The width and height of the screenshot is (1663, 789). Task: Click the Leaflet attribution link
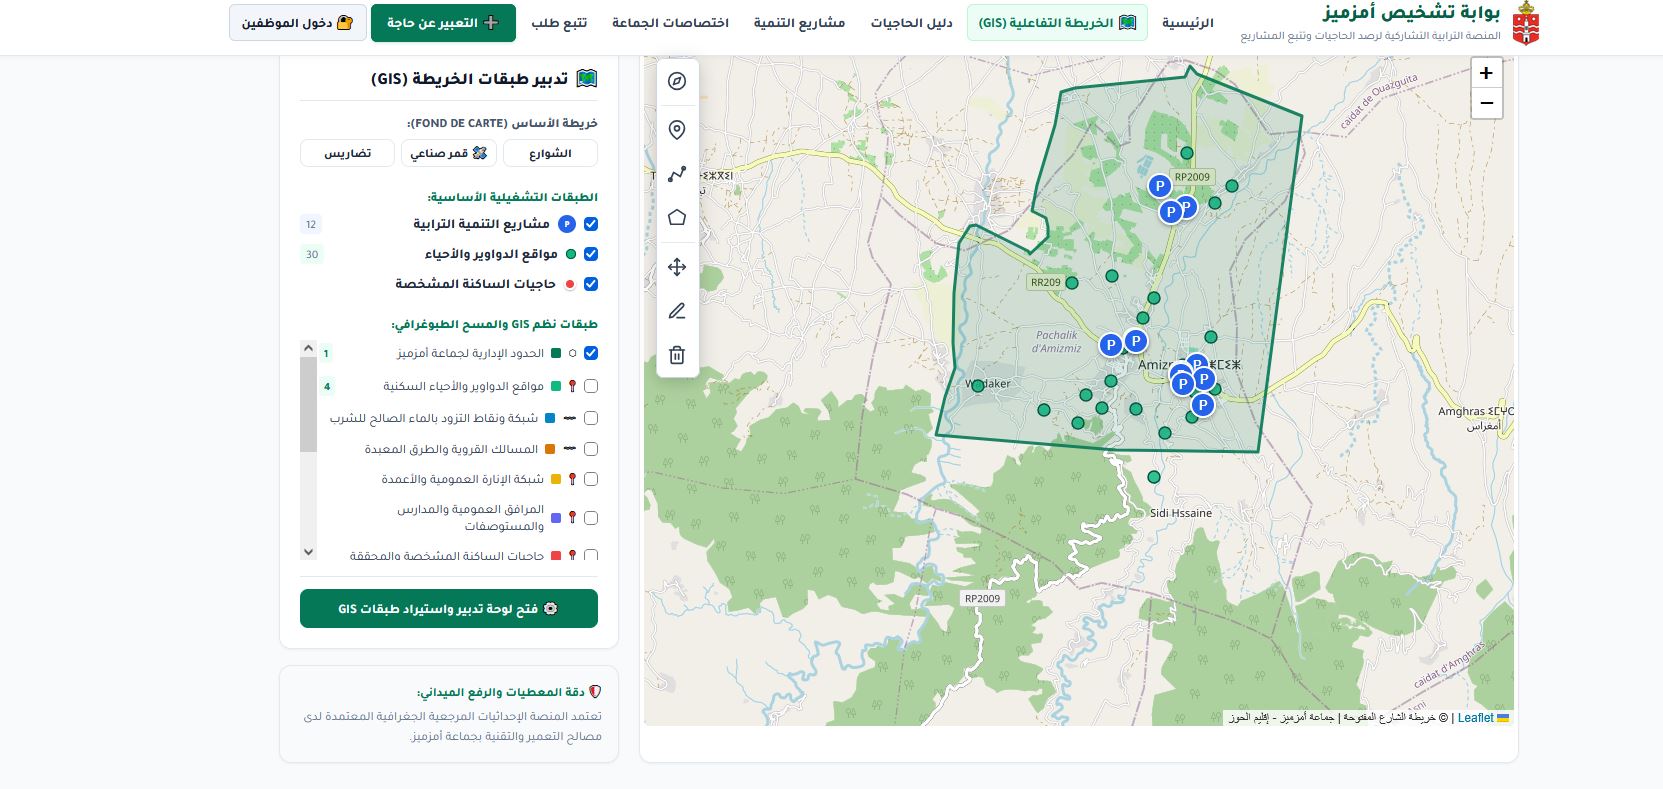(x=1483, y=717)
